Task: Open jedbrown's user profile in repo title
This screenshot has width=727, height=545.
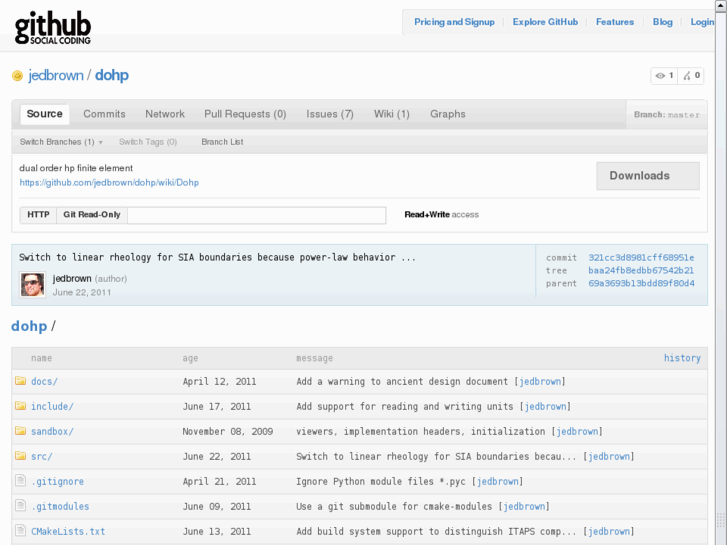Action: tap(56, 75)
